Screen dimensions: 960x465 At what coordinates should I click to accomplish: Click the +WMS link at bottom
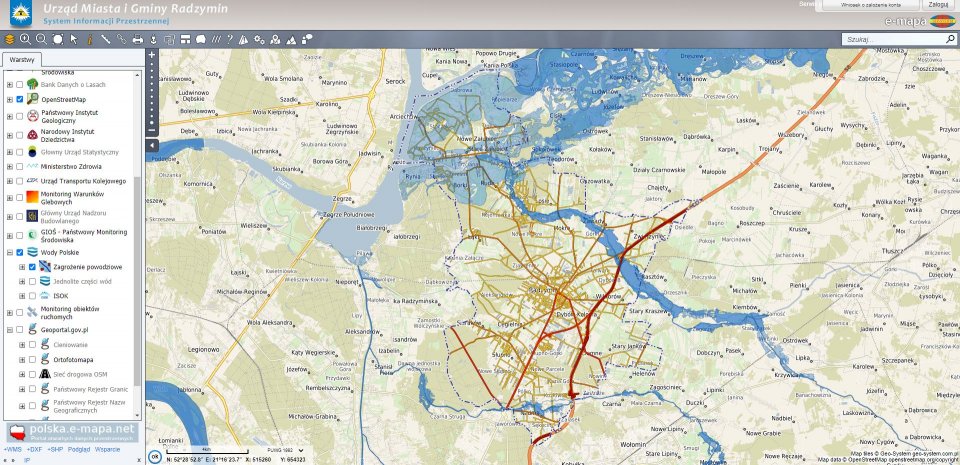coord(13,450)
